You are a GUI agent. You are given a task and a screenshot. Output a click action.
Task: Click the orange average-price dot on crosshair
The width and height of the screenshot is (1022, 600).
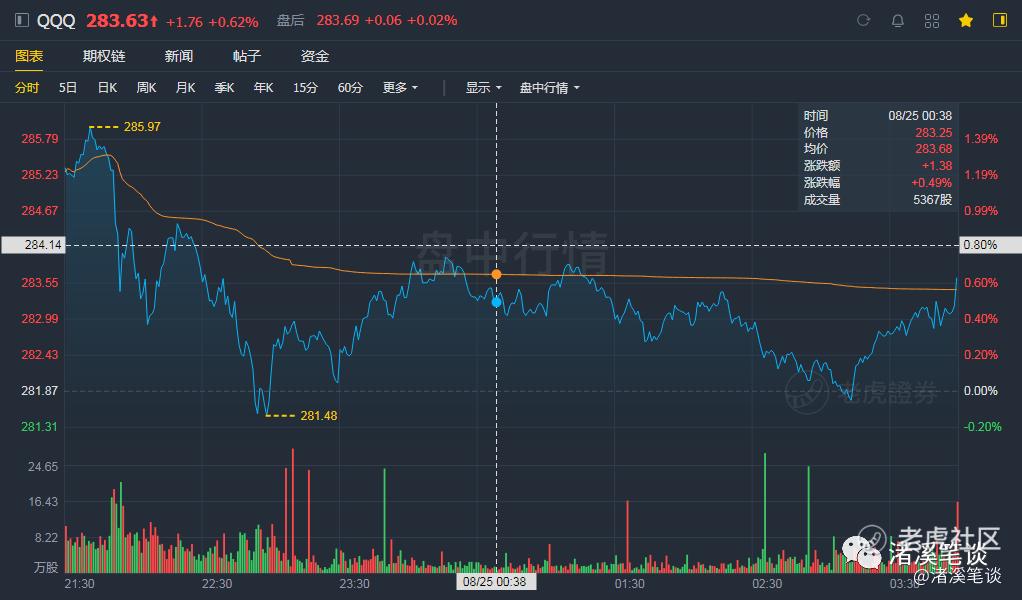(497, 274)
